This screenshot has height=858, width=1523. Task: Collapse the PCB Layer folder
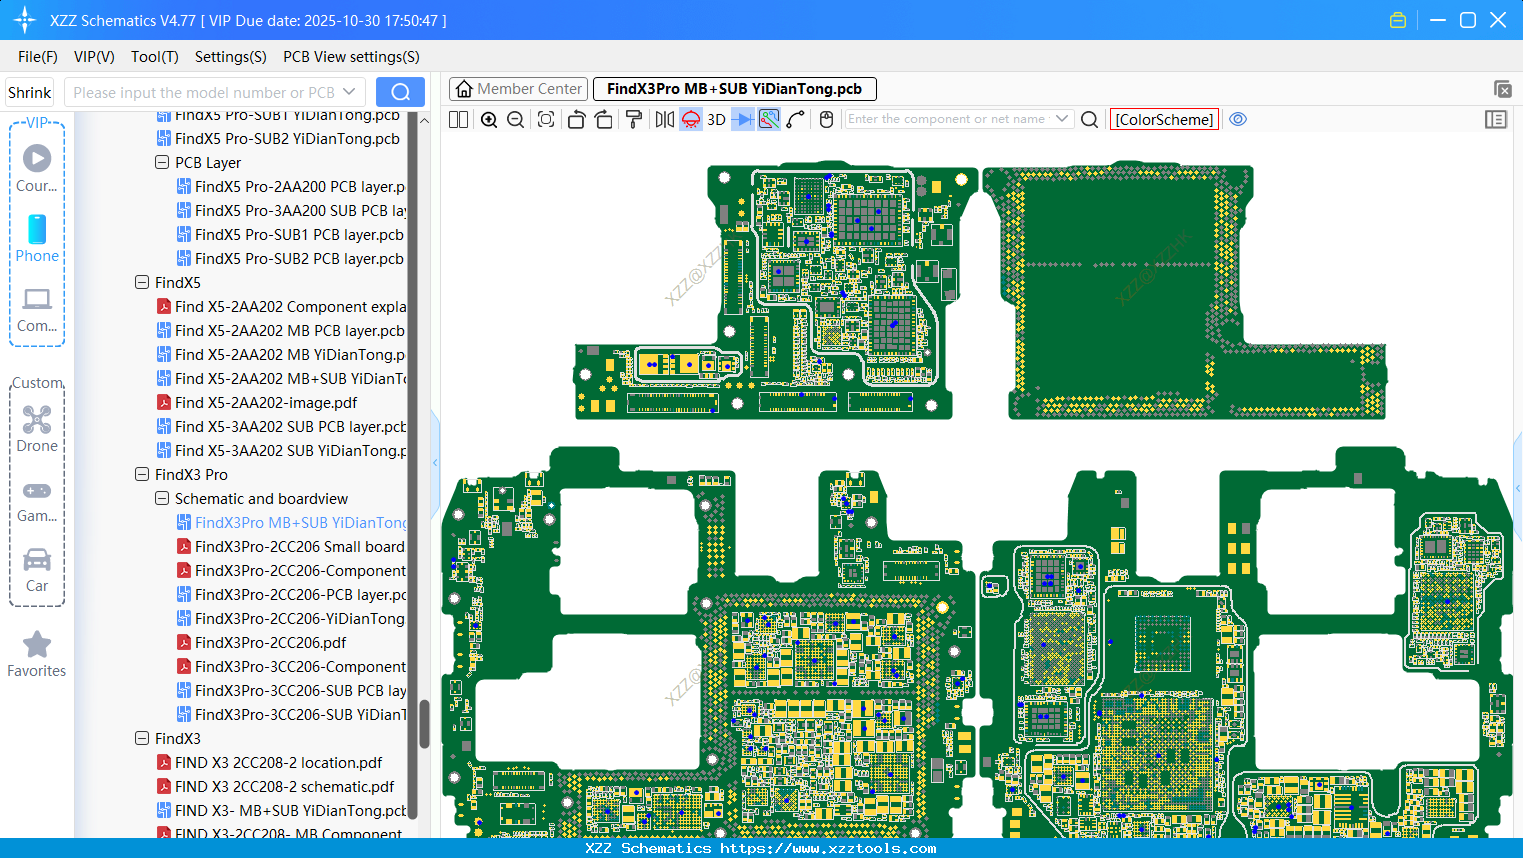[162, 163]
